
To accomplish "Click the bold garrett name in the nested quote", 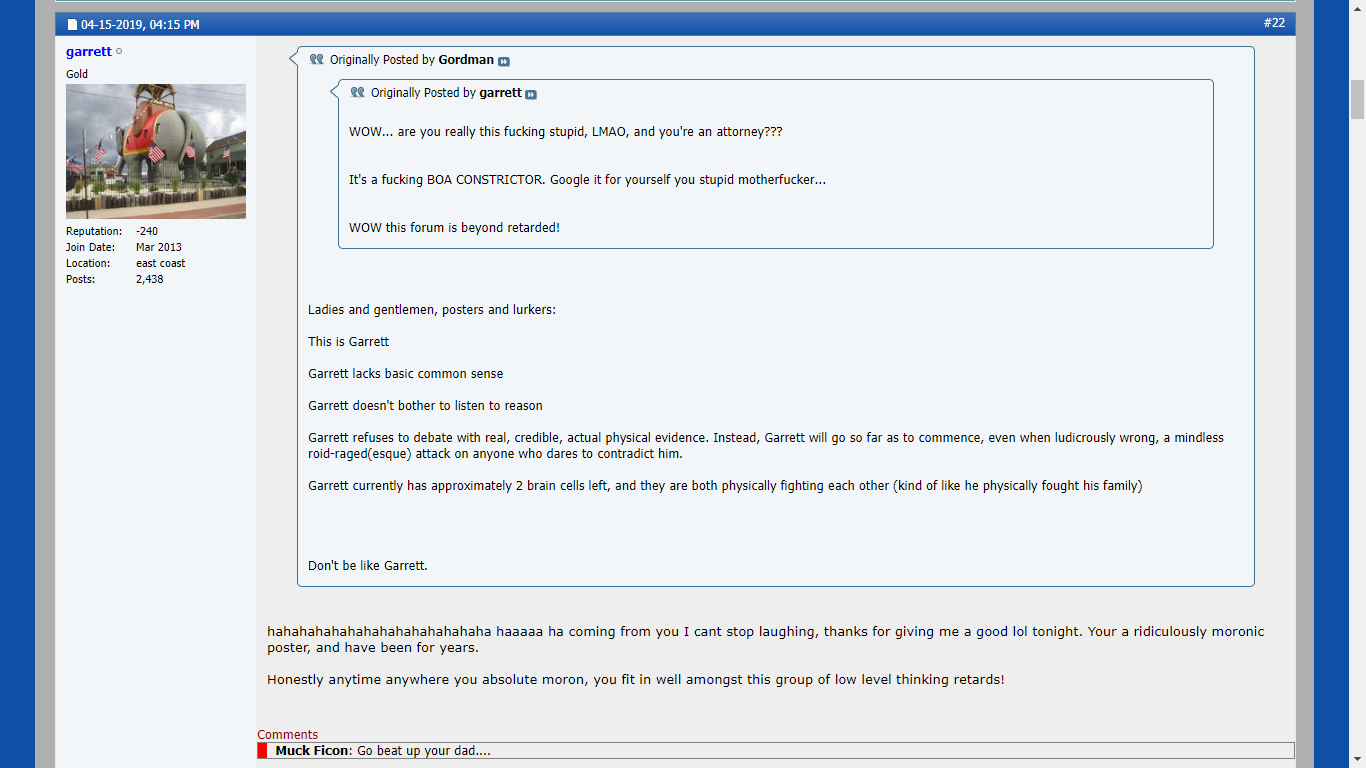I will click(500, 93).
